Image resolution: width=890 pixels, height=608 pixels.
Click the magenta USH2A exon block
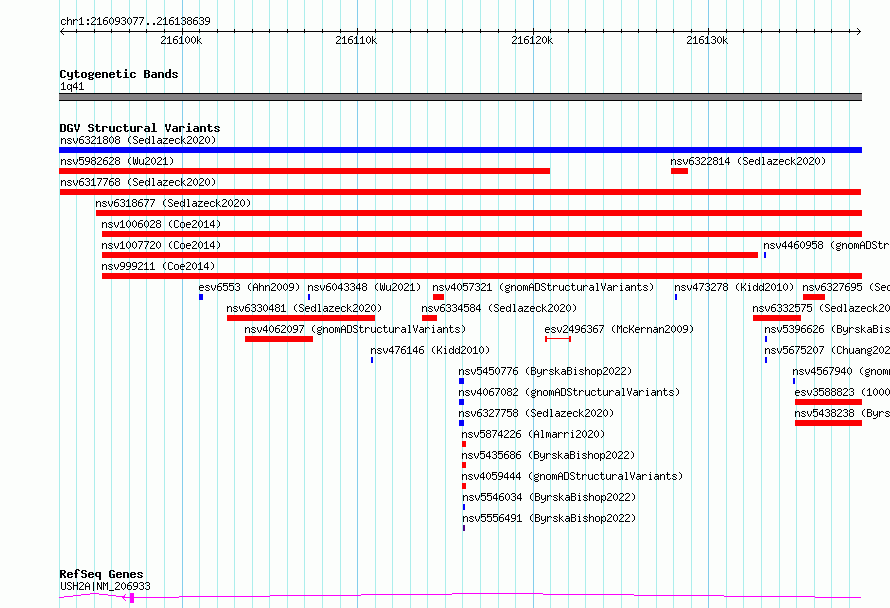pyautogui.click(x=132, y=598)
